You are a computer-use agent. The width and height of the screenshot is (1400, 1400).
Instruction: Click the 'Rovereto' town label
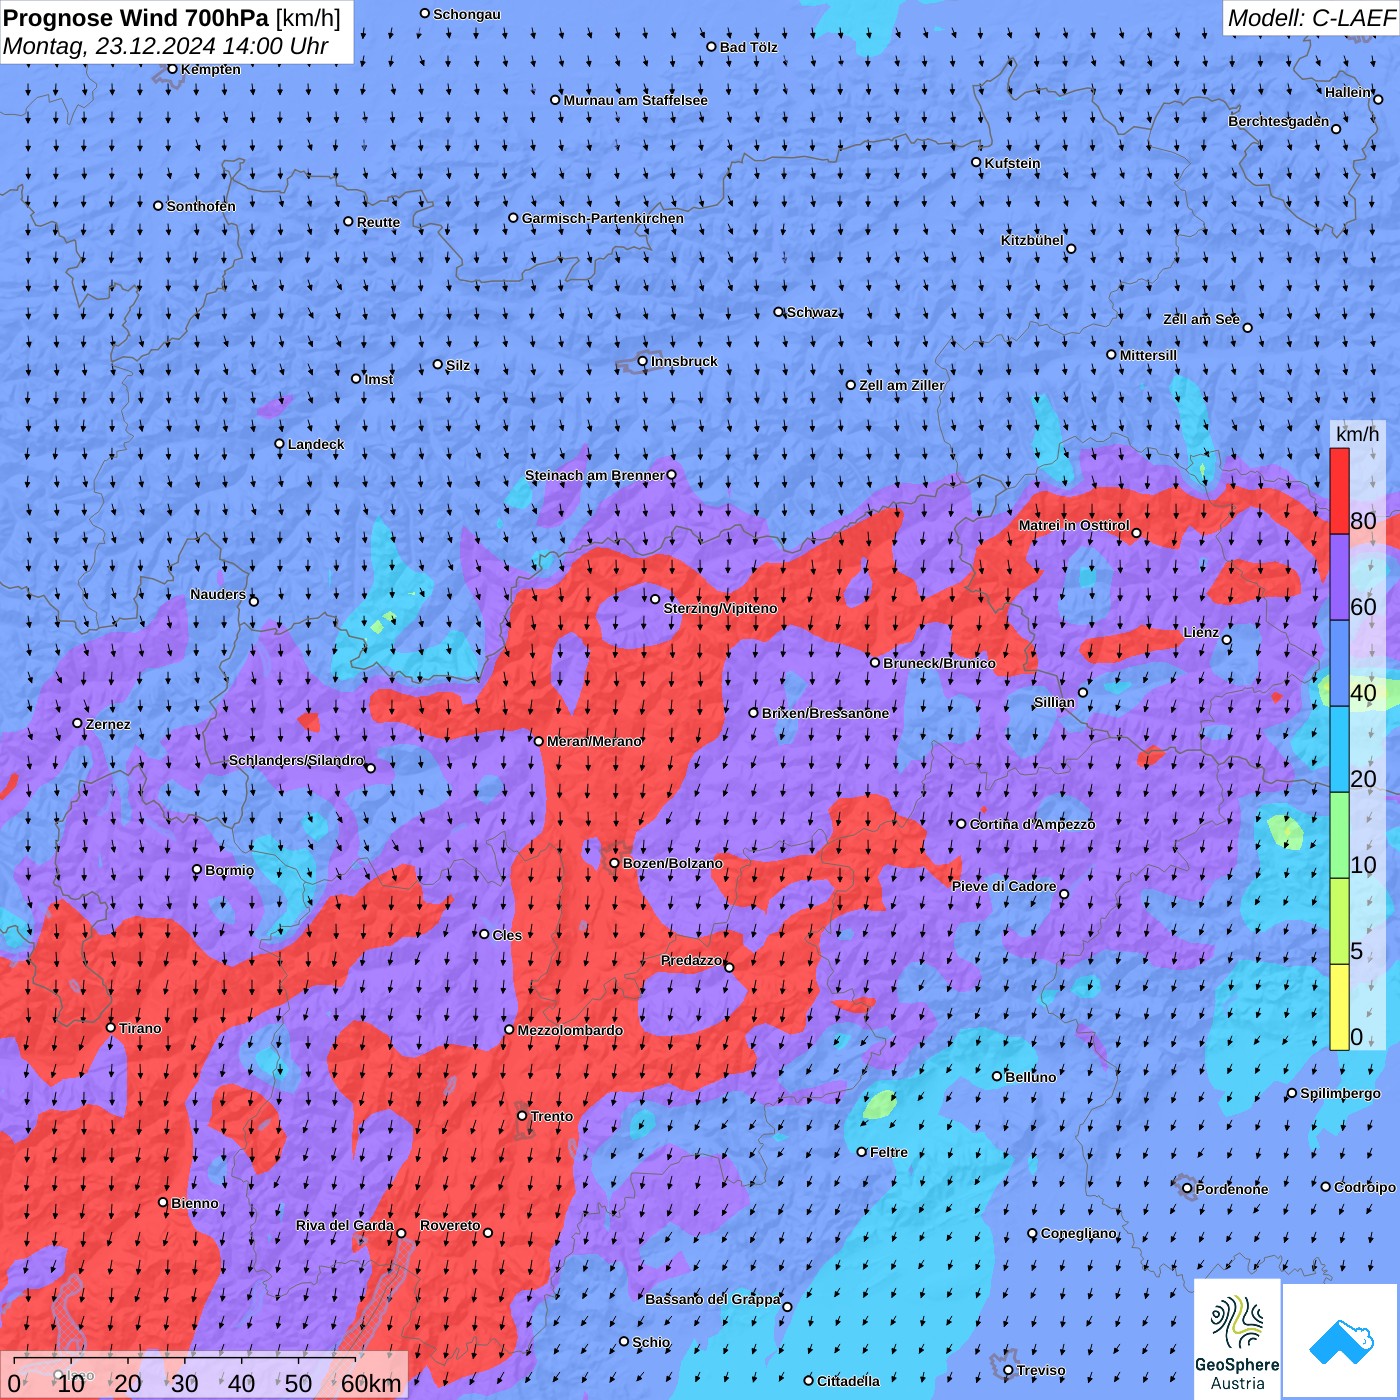tap(450, 1225)
